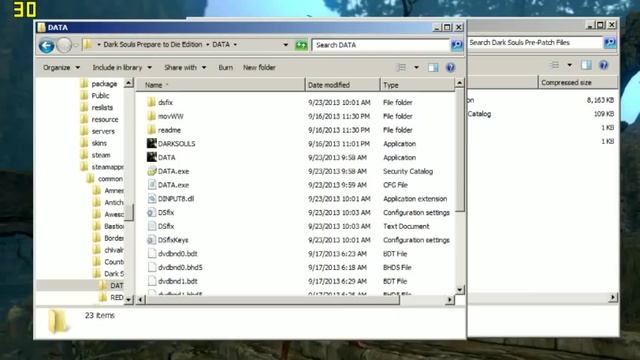
Task: Expand the arrow after DATA in the address bar
Action: (236, 44)
